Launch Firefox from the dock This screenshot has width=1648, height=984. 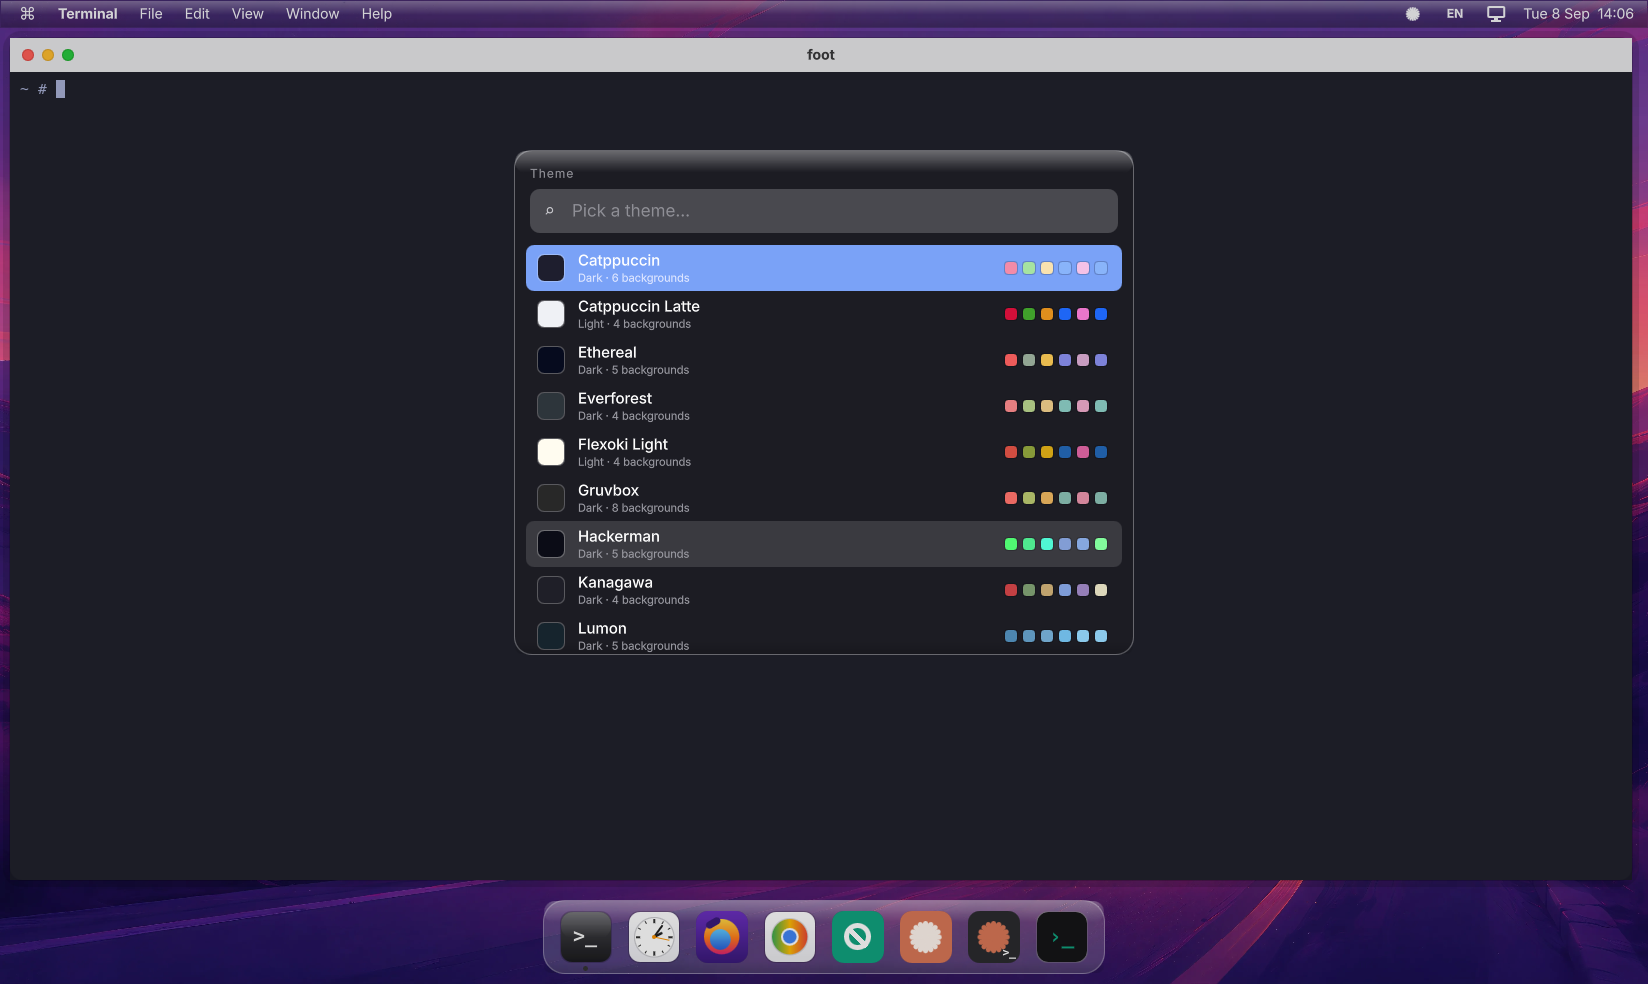(x=722, y=937)
